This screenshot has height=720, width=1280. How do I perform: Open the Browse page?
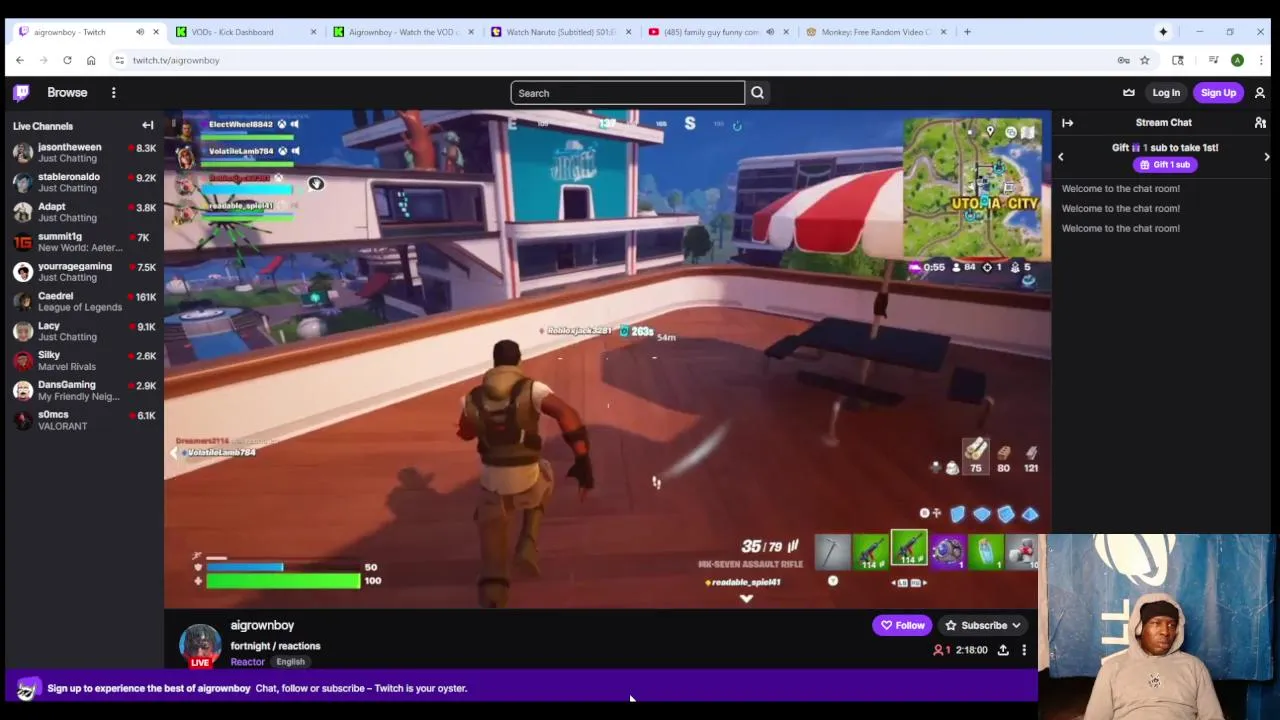click(x=67, y=93)
